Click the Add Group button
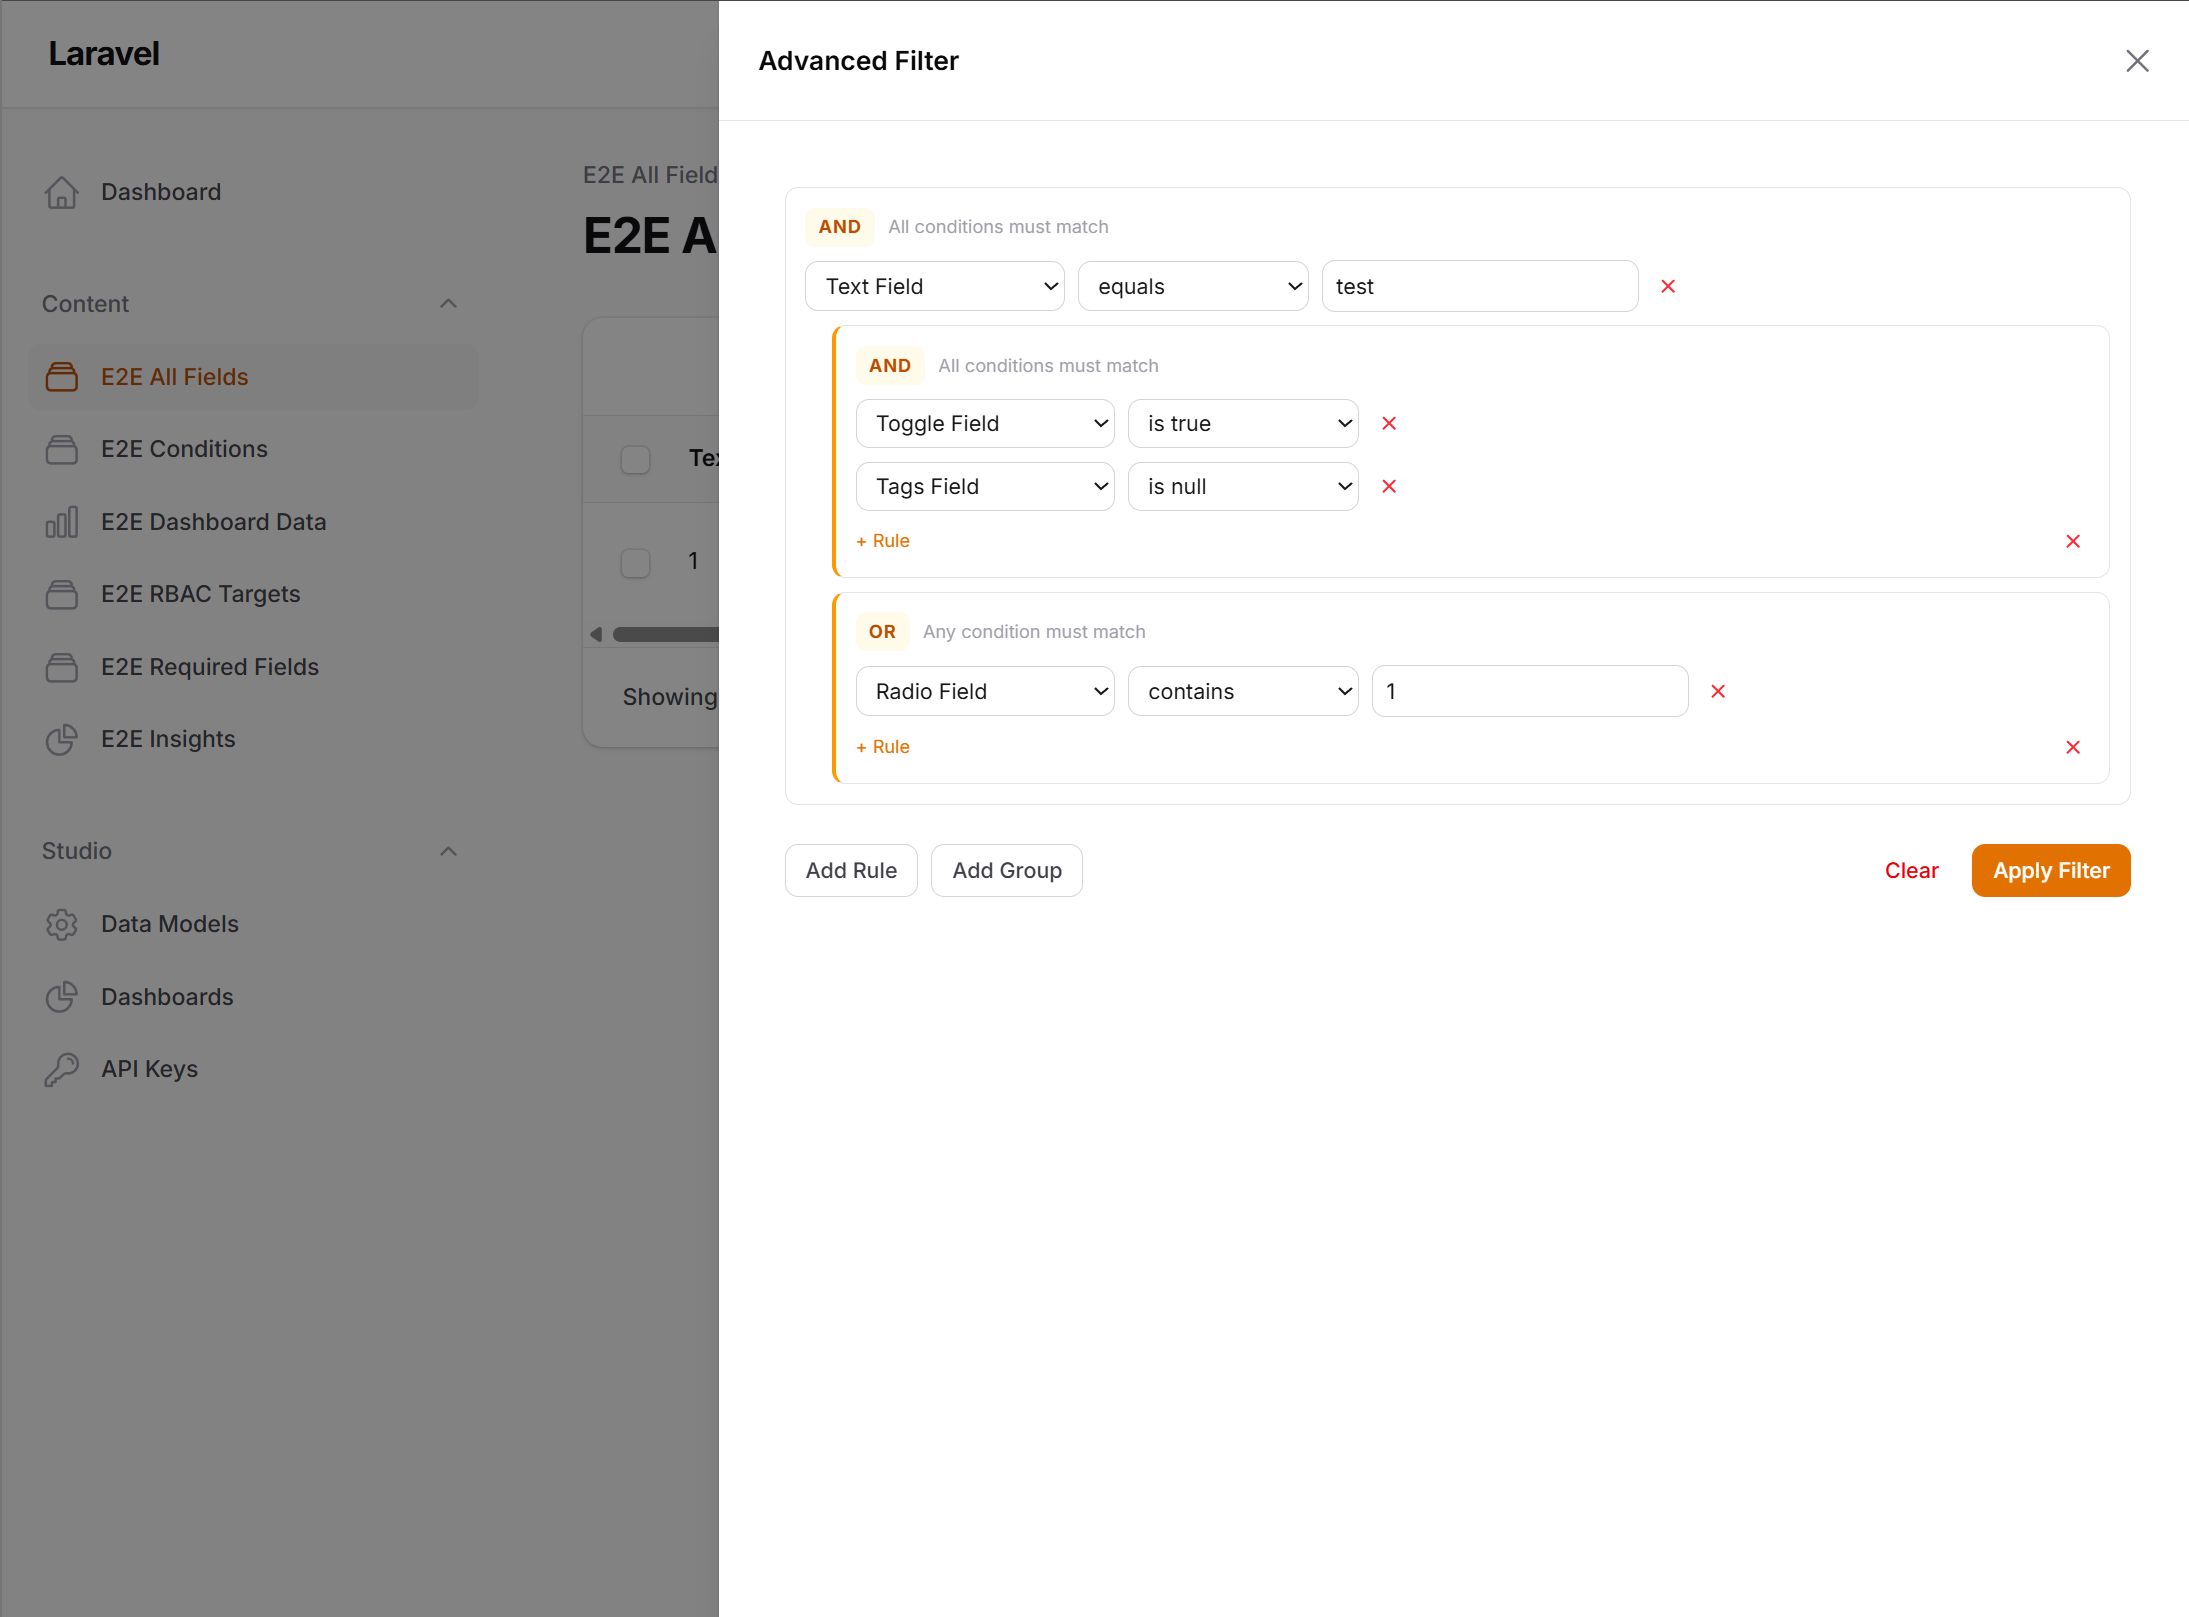 [x=1006, y=871]
